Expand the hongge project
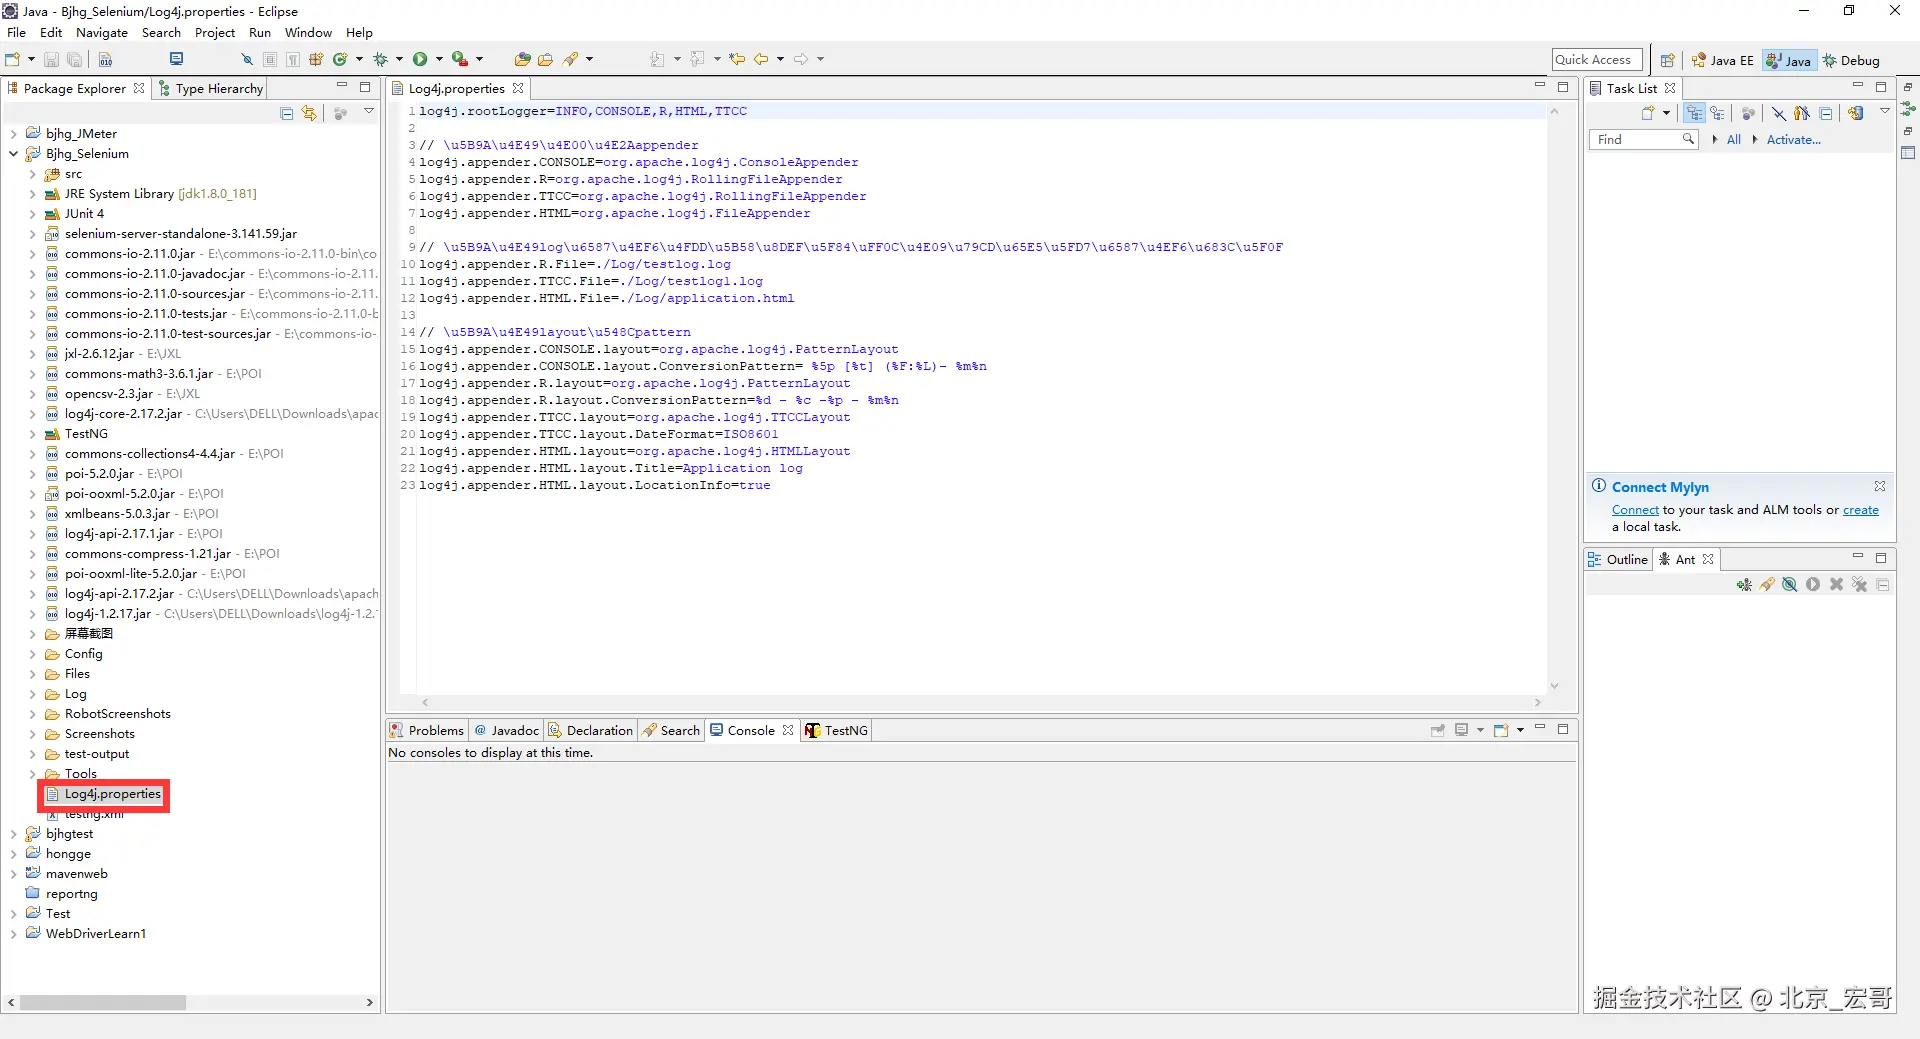Image resolution: width=1920 pixels, height=1039 pixels. point(13,854)
